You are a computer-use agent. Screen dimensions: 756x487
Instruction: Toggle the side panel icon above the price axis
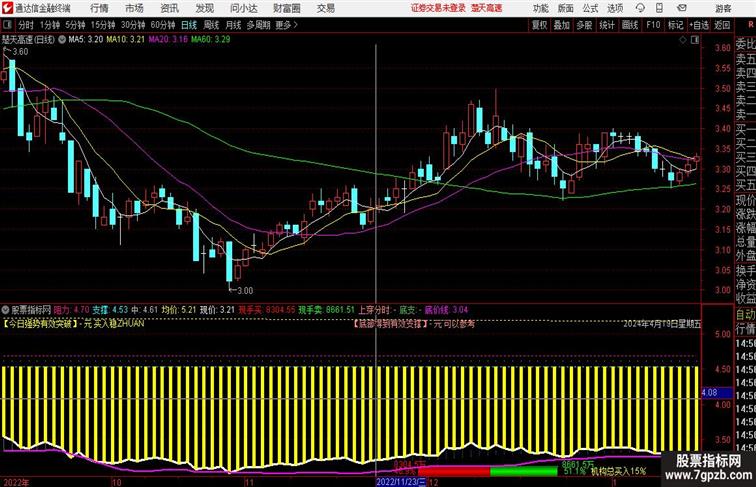coord(695,41)
